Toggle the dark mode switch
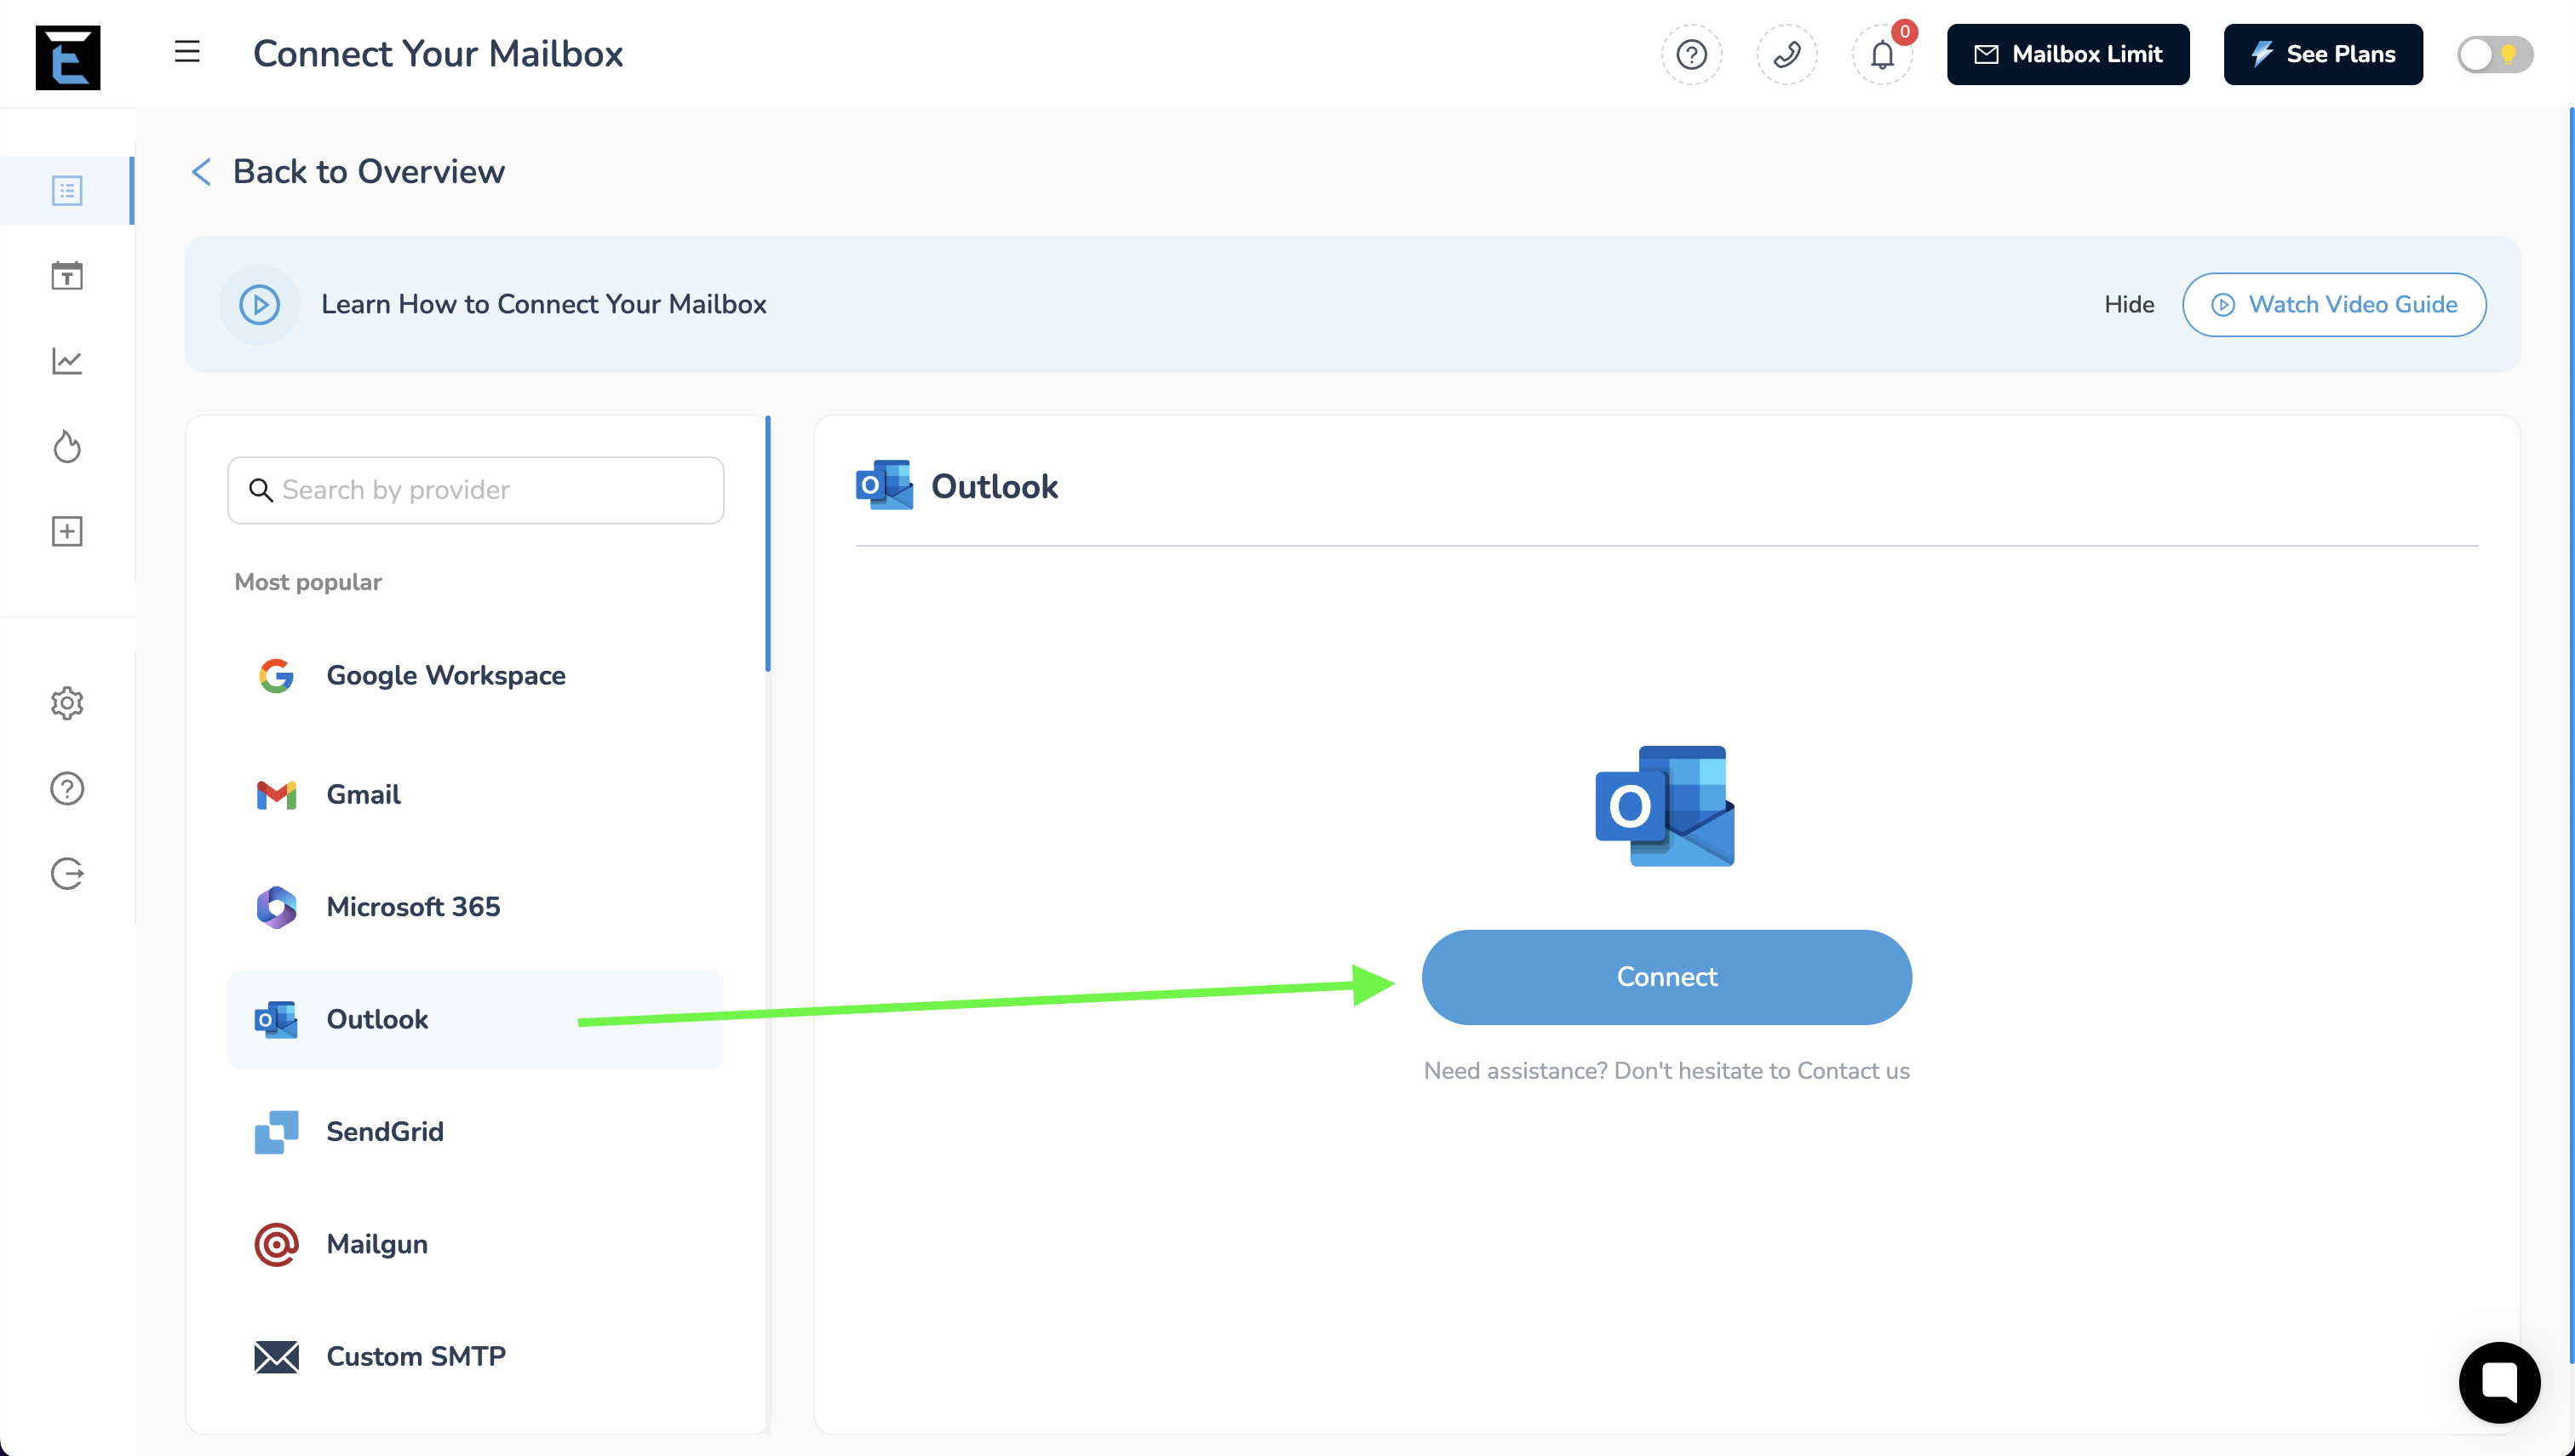Viewport: 2575px width, 1456px height. [2494, 54]
